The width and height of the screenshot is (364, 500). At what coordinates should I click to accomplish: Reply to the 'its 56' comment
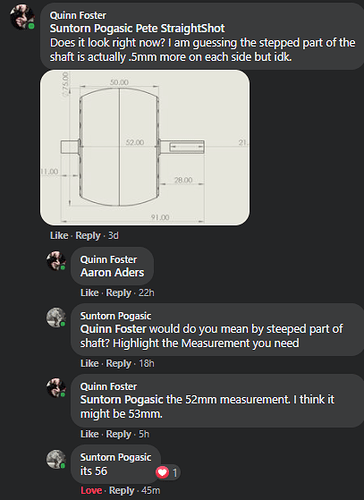[122, 491]
